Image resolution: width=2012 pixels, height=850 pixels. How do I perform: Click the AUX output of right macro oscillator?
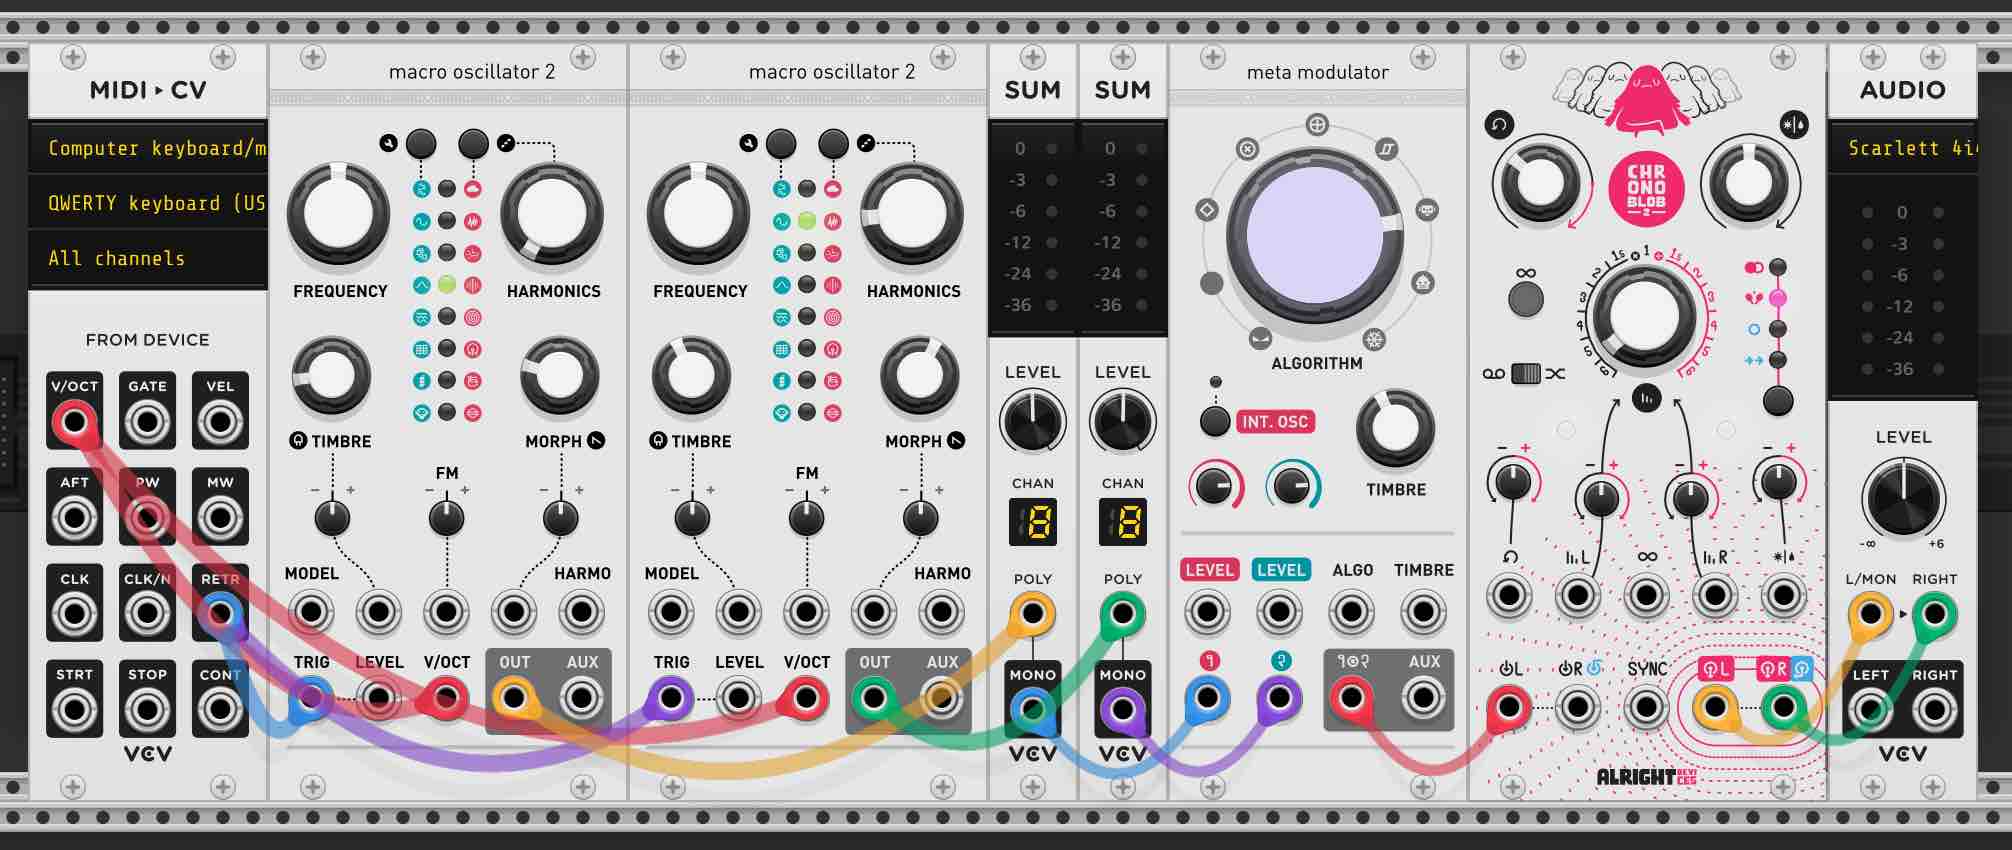[x=941, y=699]
